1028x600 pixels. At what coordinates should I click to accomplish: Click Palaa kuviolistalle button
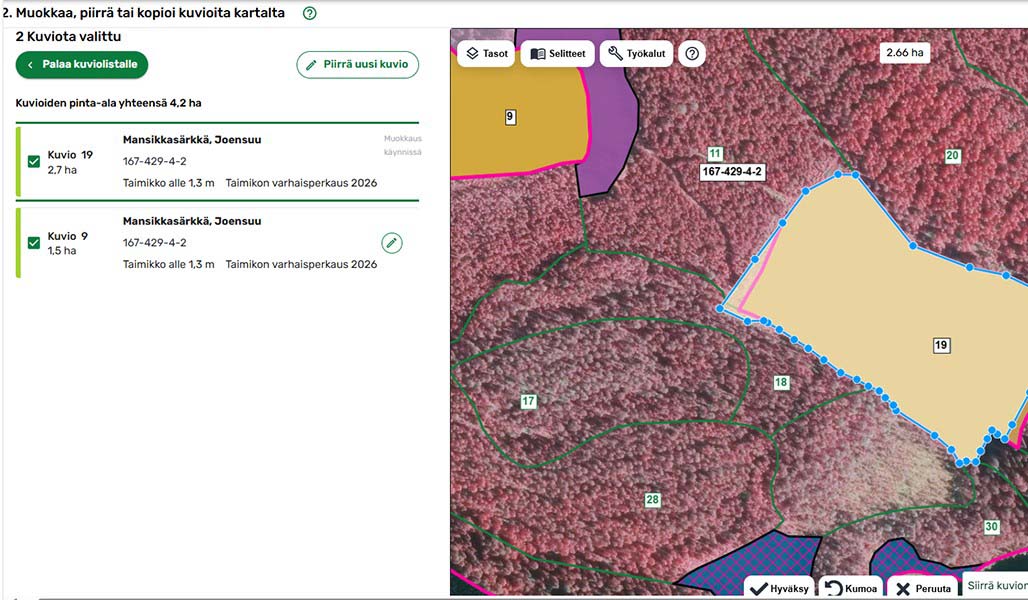(x=82, y=65)
